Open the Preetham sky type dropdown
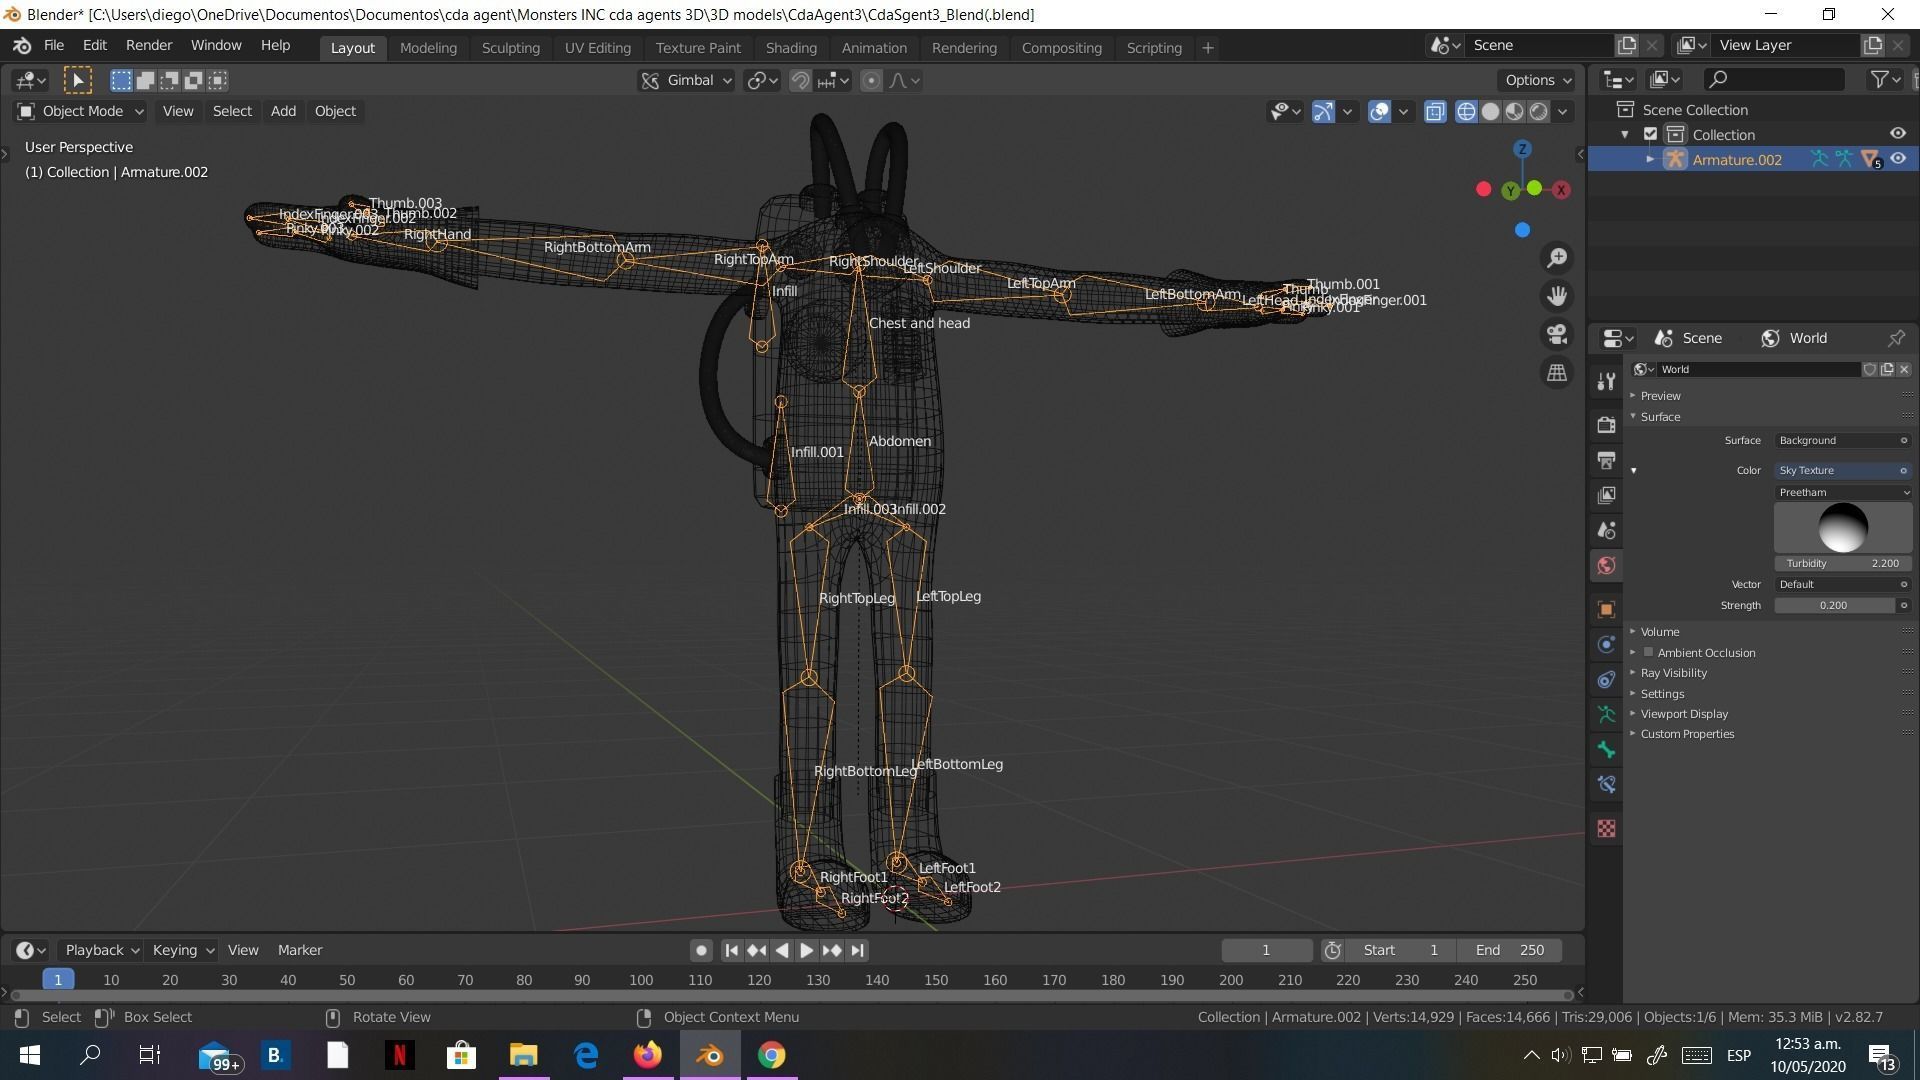The width and height of the screenshot is (1920, 1080). tap(1843, 492)
